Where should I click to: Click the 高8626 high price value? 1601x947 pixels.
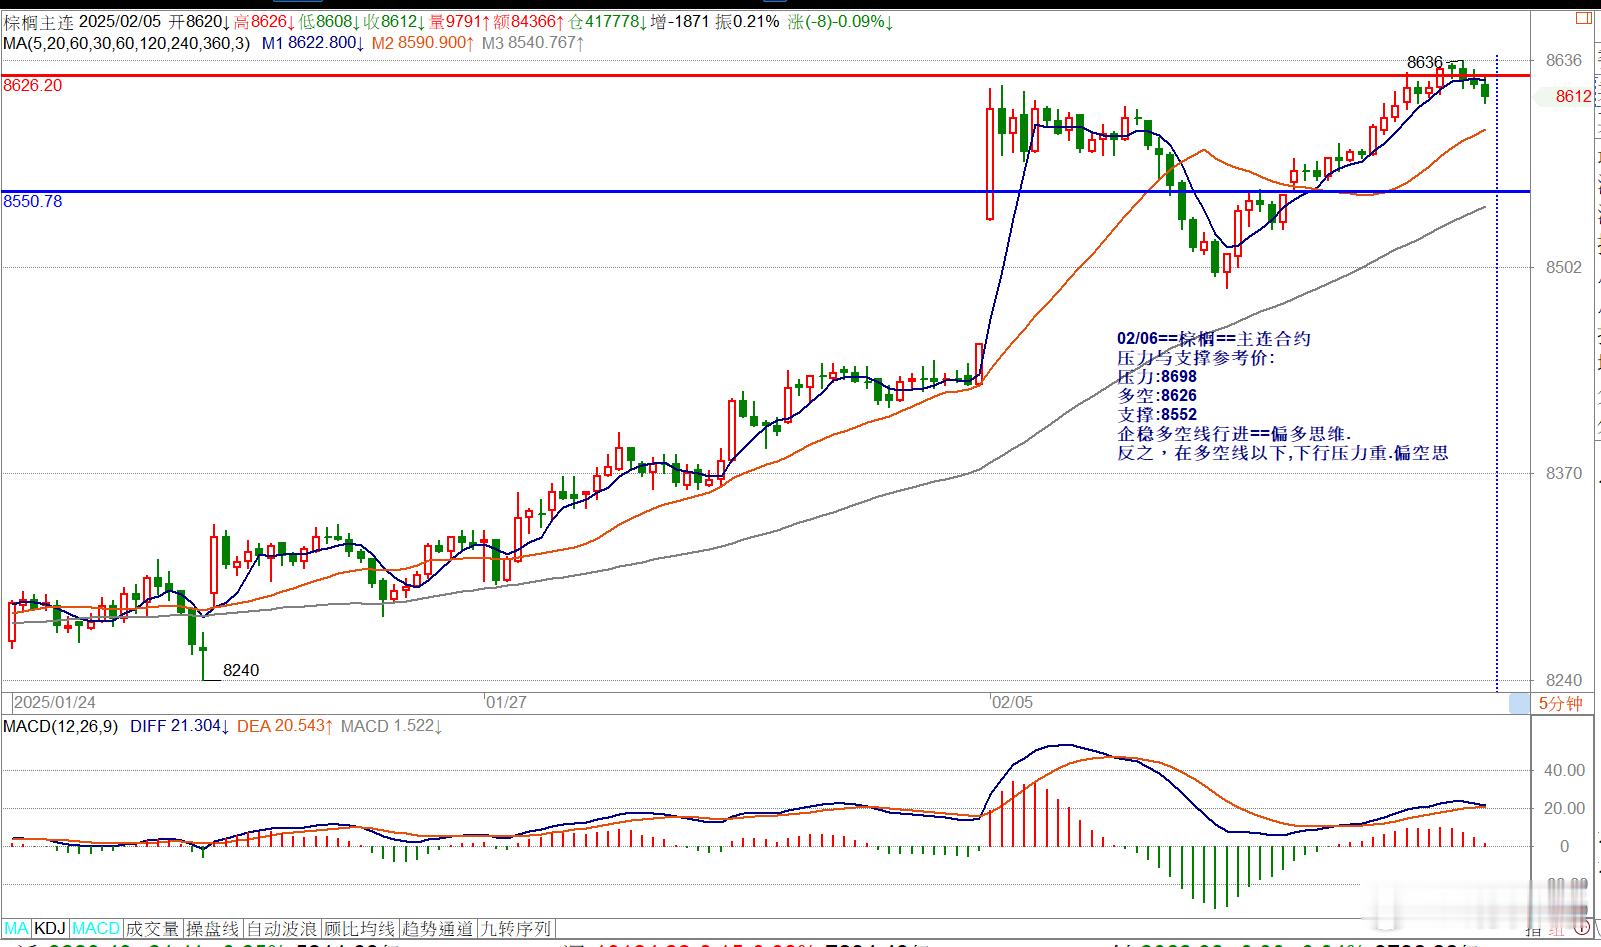point(263,21)
